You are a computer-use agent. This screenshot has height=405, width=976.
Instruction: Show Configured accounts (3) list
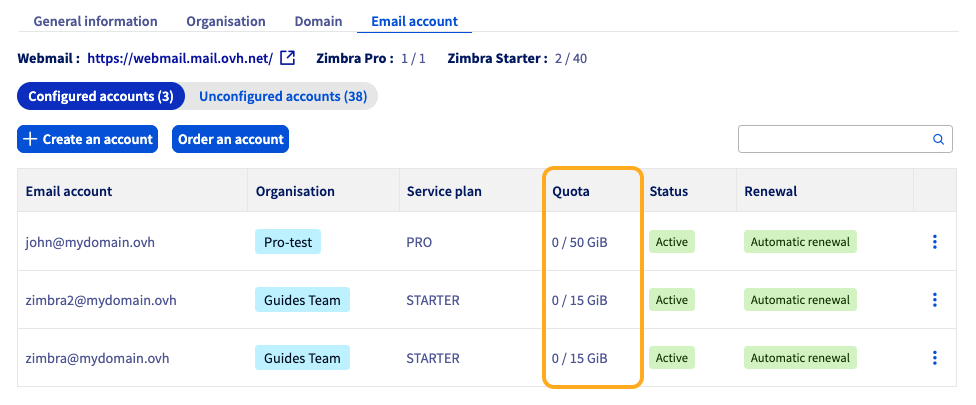[101, 97]
